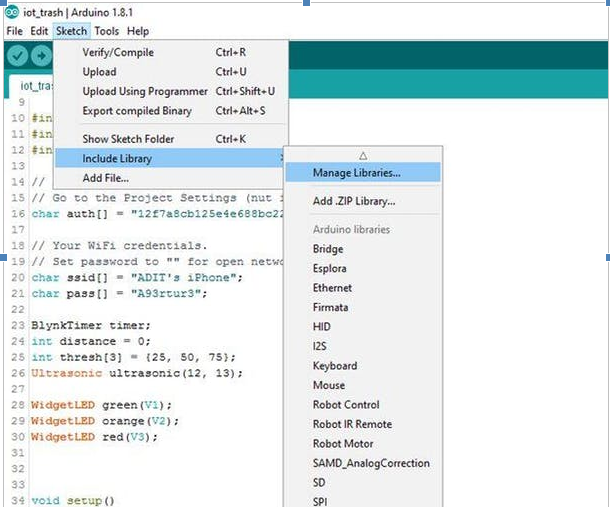
Task: Click the char auth[] token line
Action: 157,214
